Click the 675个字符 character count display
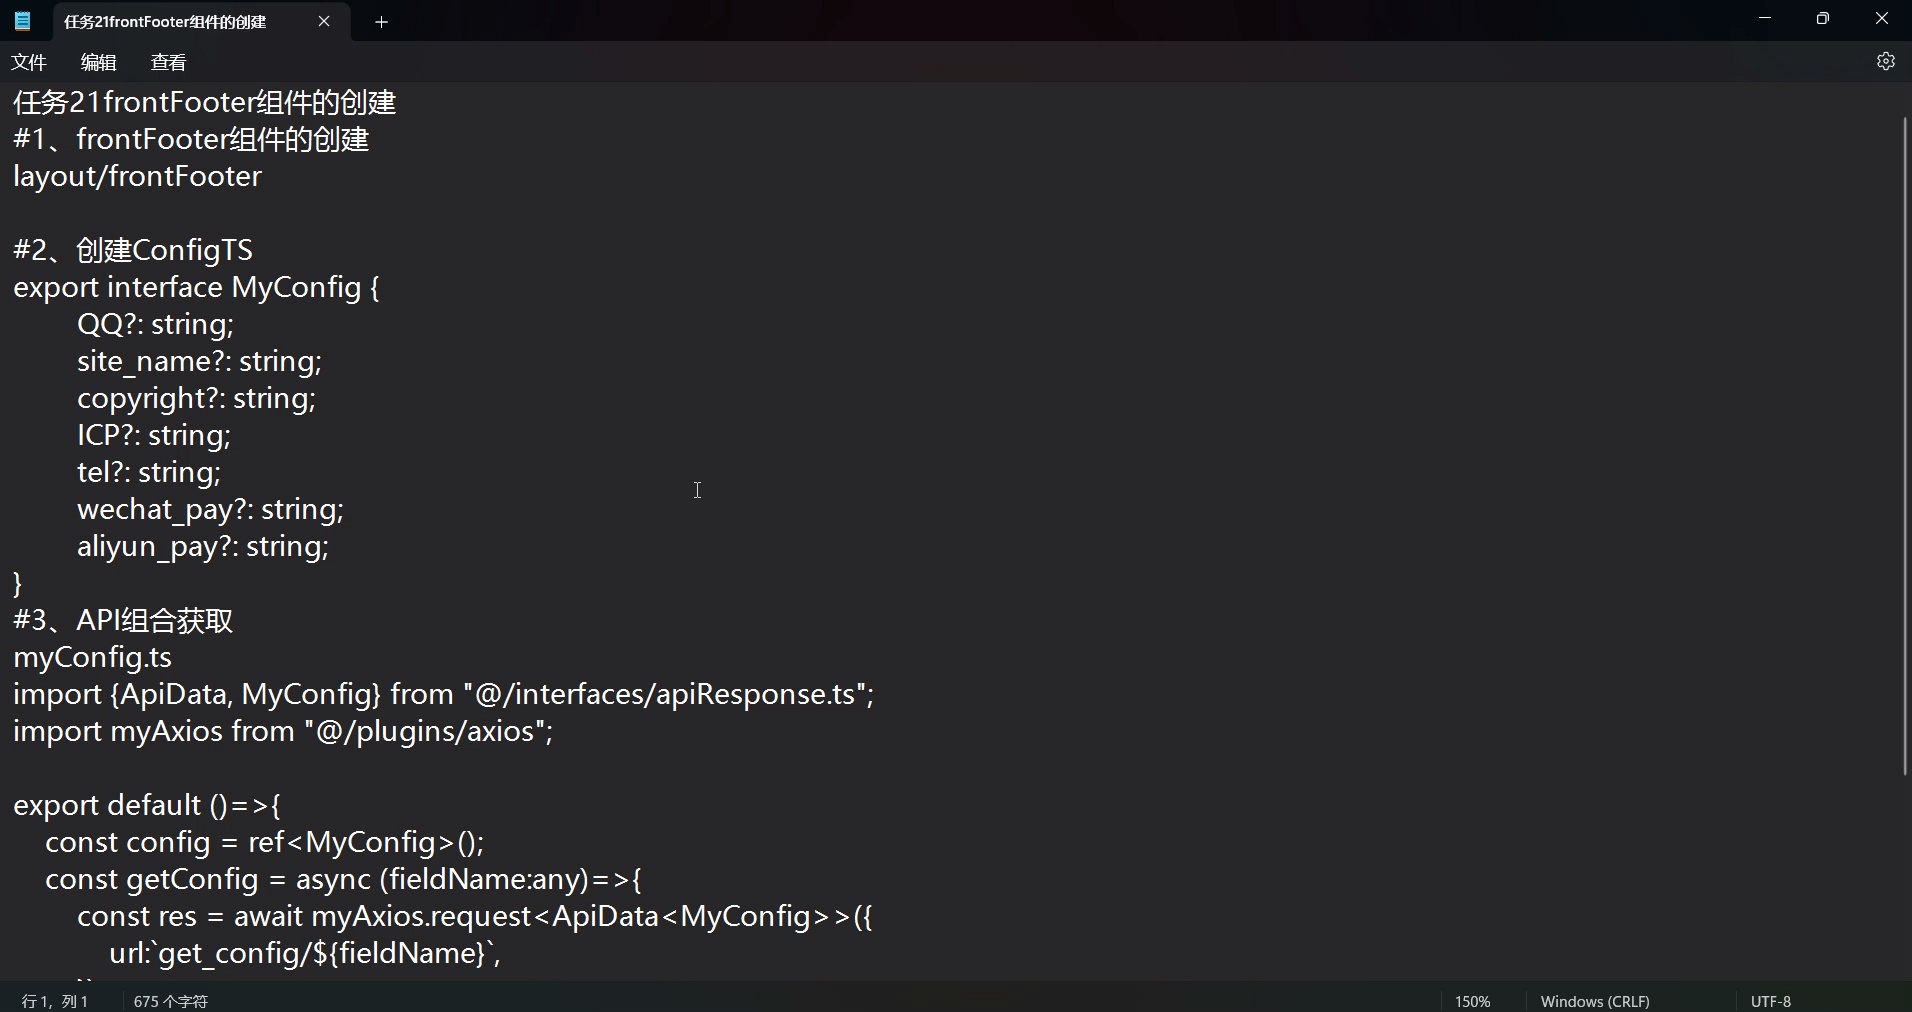This screenshot has width=1912, height=1012. [170, 1000]
